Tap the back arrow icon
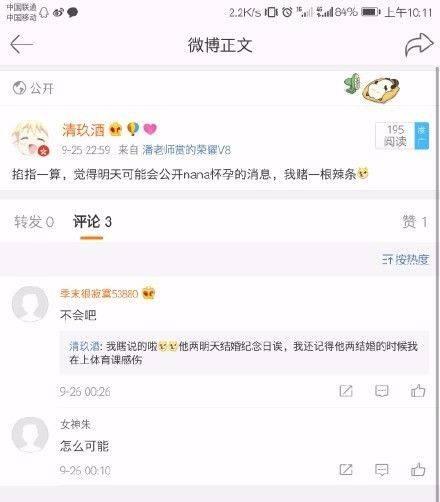 [22, 44]
